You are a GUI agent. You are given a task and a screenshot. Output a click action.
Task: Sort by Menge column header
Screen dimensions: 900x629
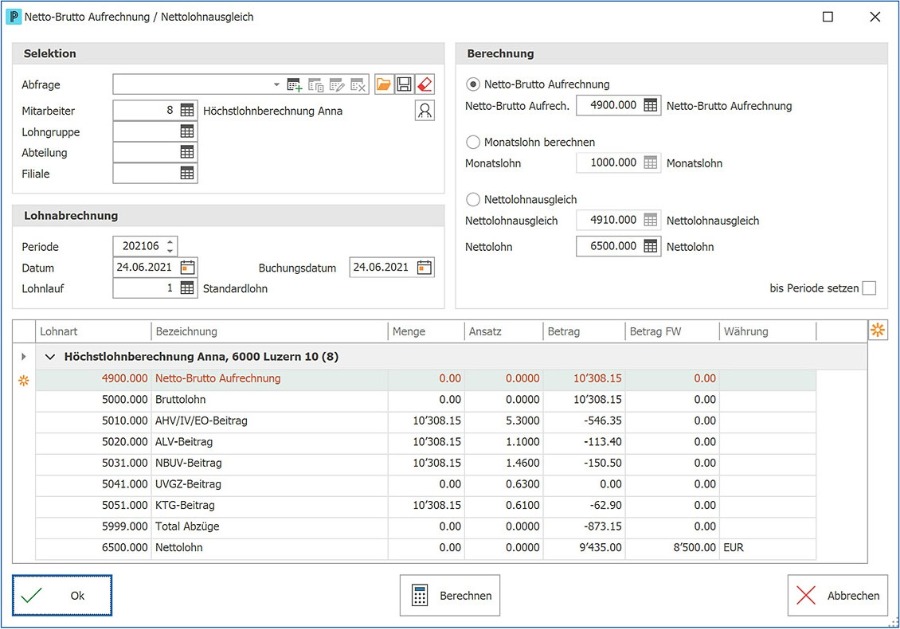426,331
